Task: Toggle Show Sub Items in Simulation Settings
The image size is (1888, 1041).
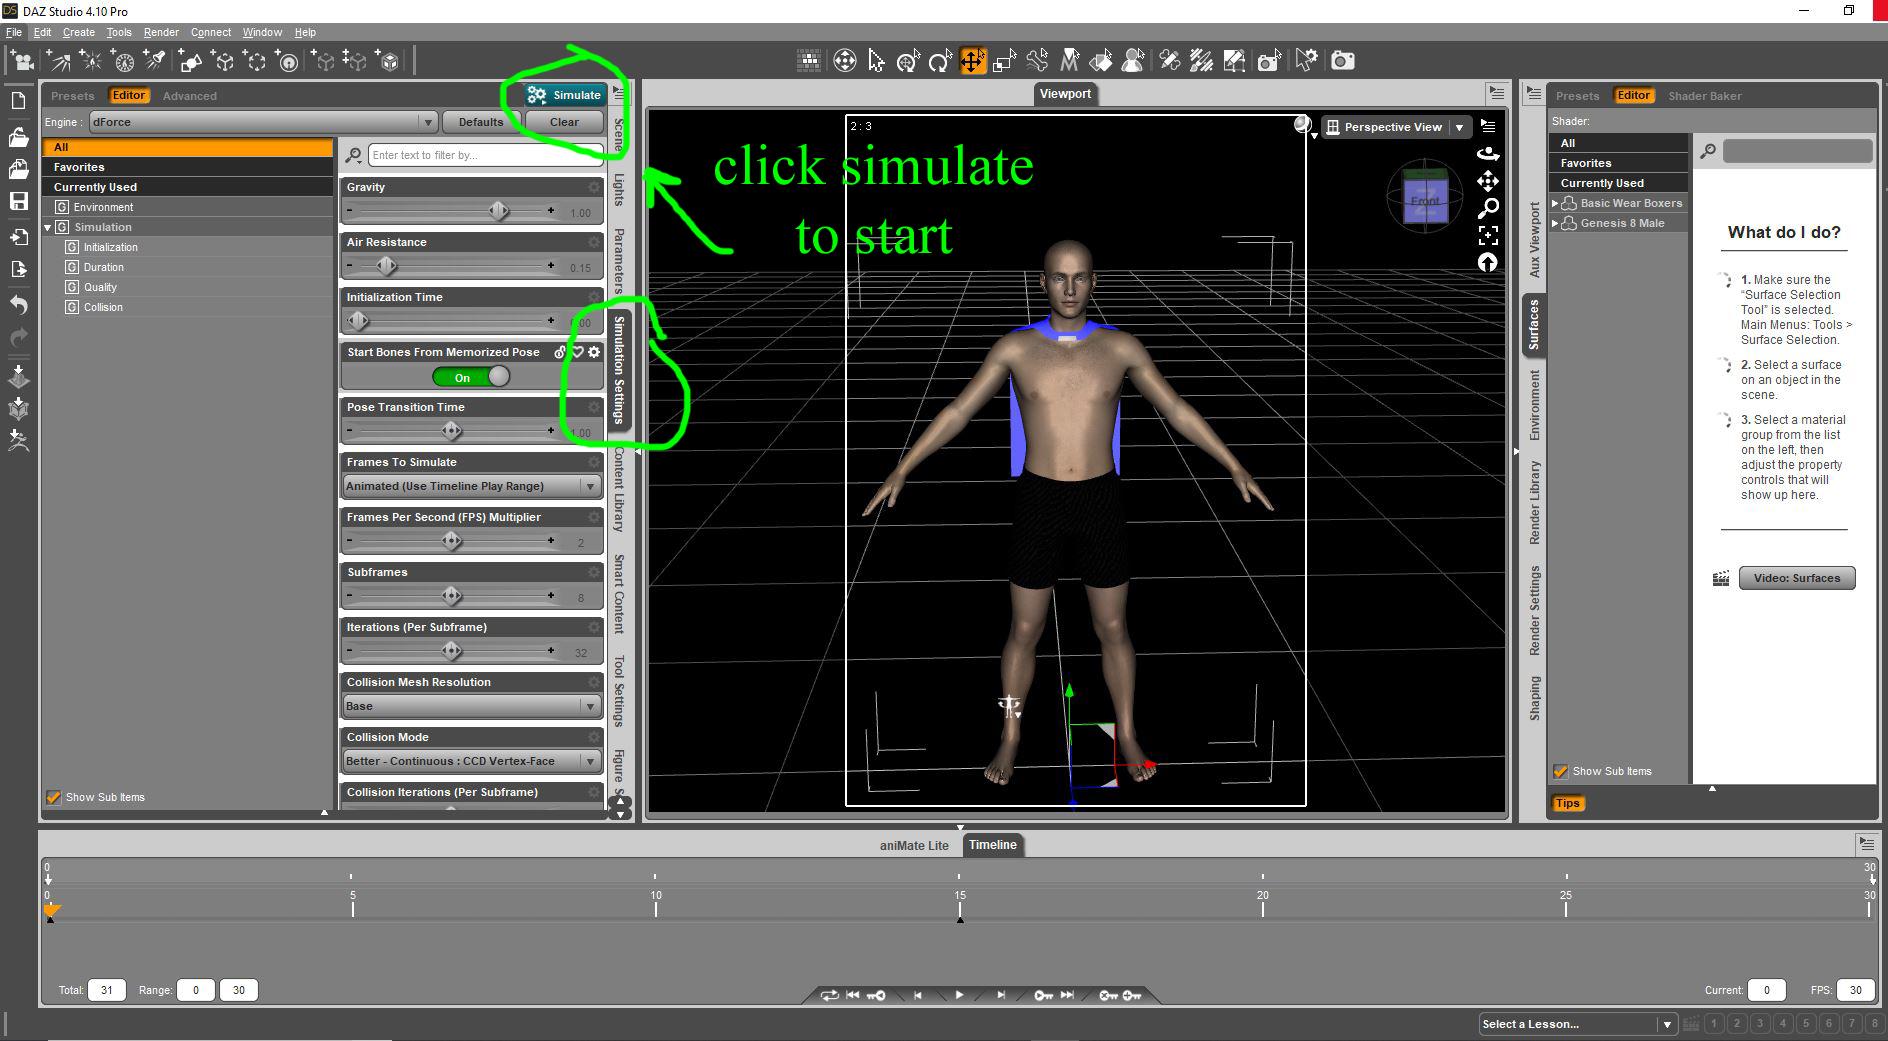Action: tap(54, 797)
